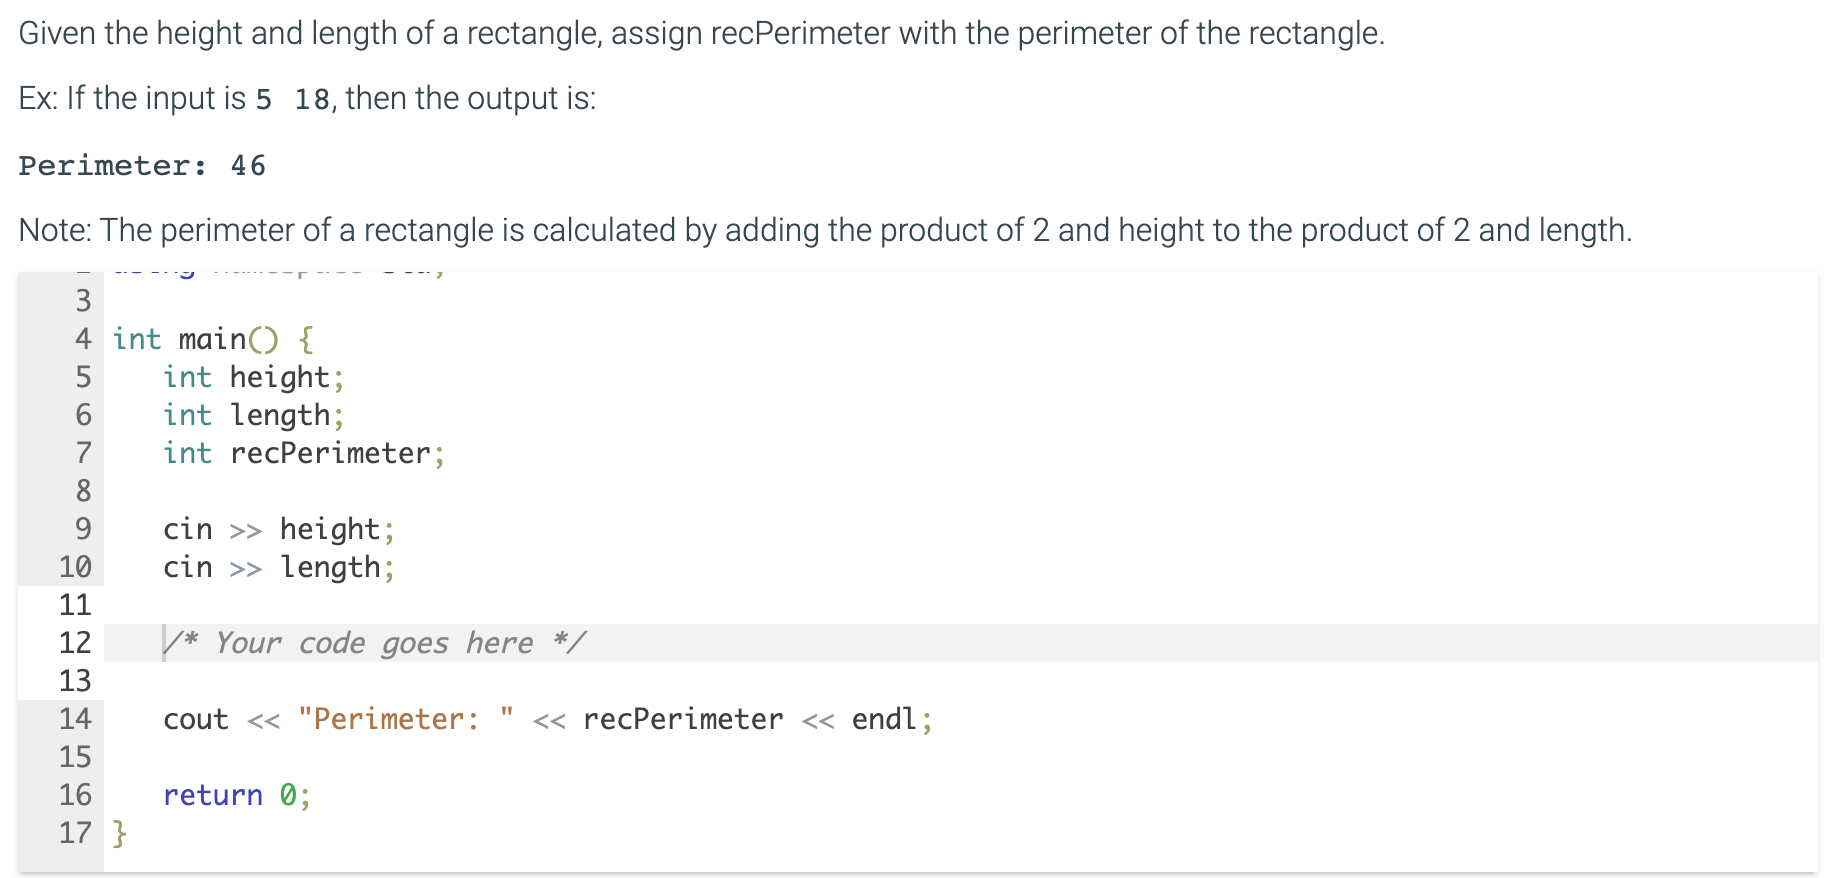
Task: Click 'height' in the int declaration line
Action: click(279, 377)
